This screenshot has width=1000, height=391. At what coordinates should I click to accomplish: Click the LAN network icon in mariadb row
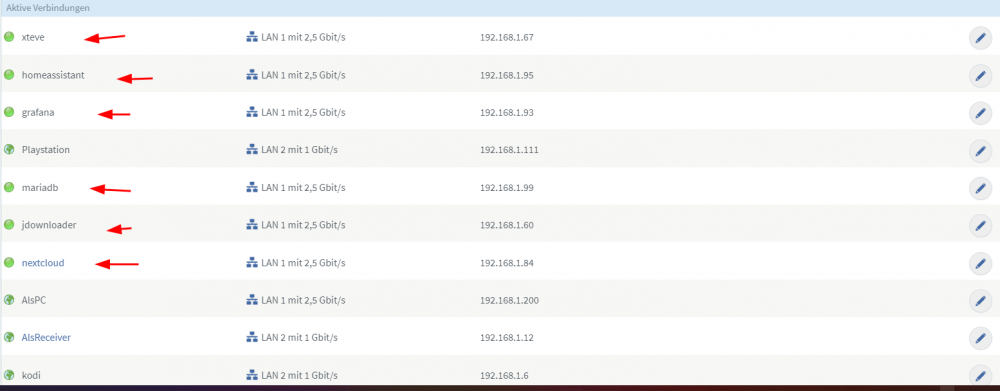click(x=251, y=188)
